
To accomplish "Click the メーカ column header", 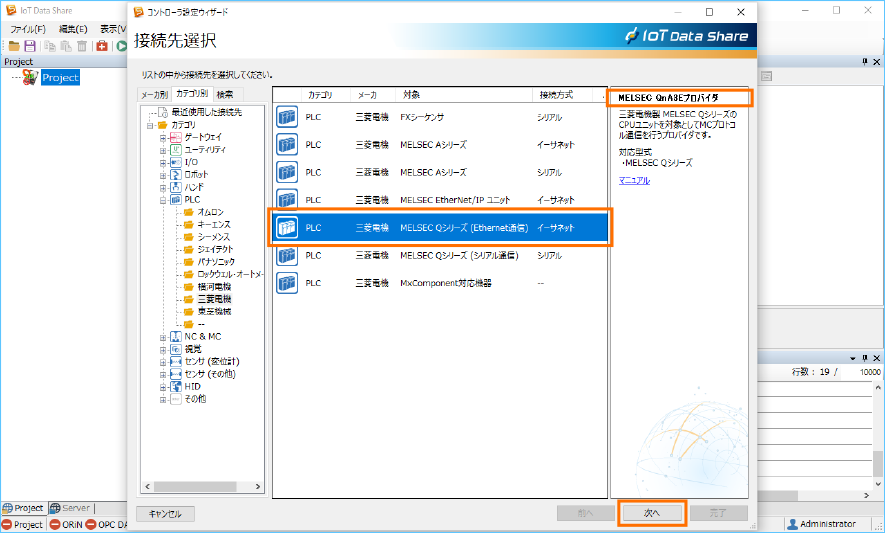I will coord(373,95).
